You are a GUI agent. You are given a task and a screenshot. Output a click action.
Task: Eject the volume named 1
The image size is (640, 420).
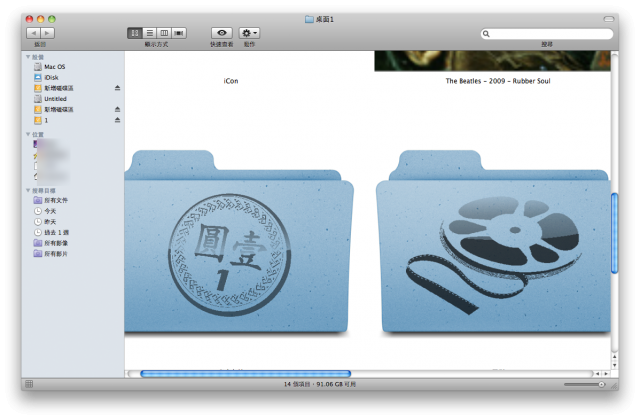click(x=118, y=120)
